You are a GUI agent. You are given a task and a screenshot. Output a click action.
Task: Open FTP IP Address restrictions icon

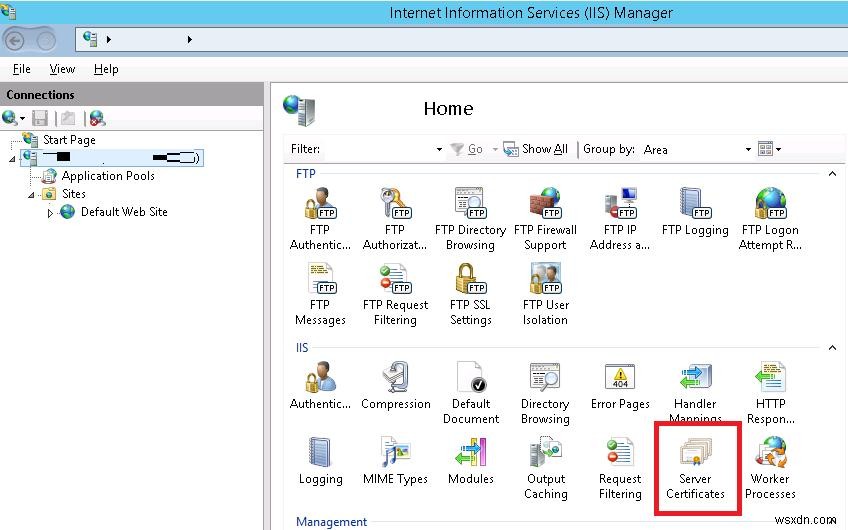click(620, 219)
